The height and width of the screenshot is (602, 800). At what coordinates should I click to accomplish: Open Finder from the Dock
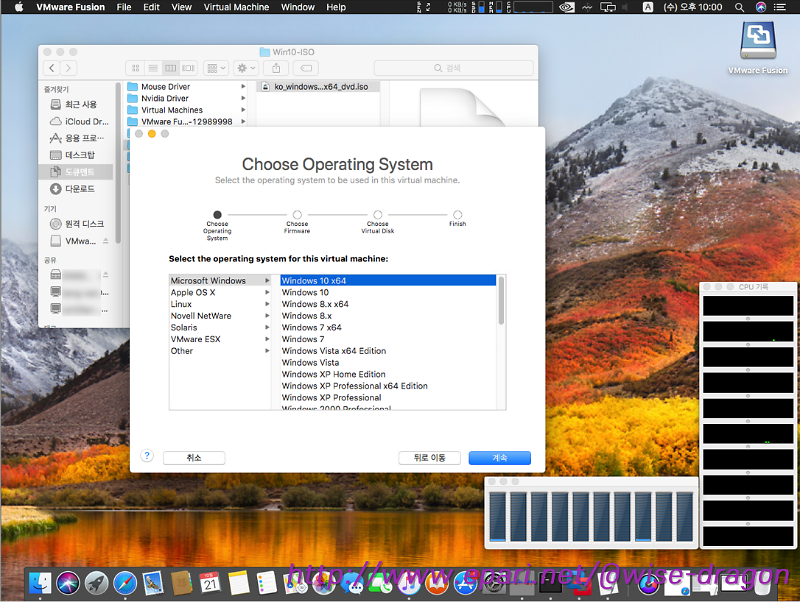coord(40,583)
